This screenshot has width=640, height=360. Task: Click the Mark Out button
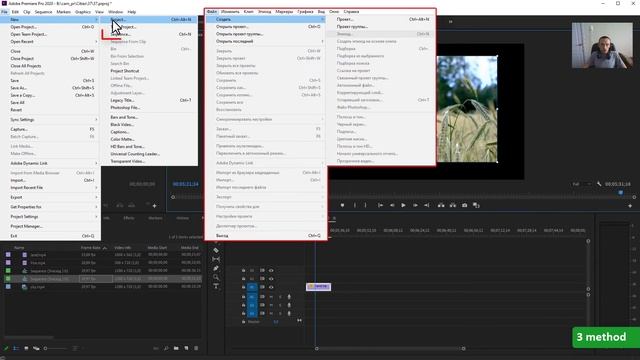[x=365, y=205]
